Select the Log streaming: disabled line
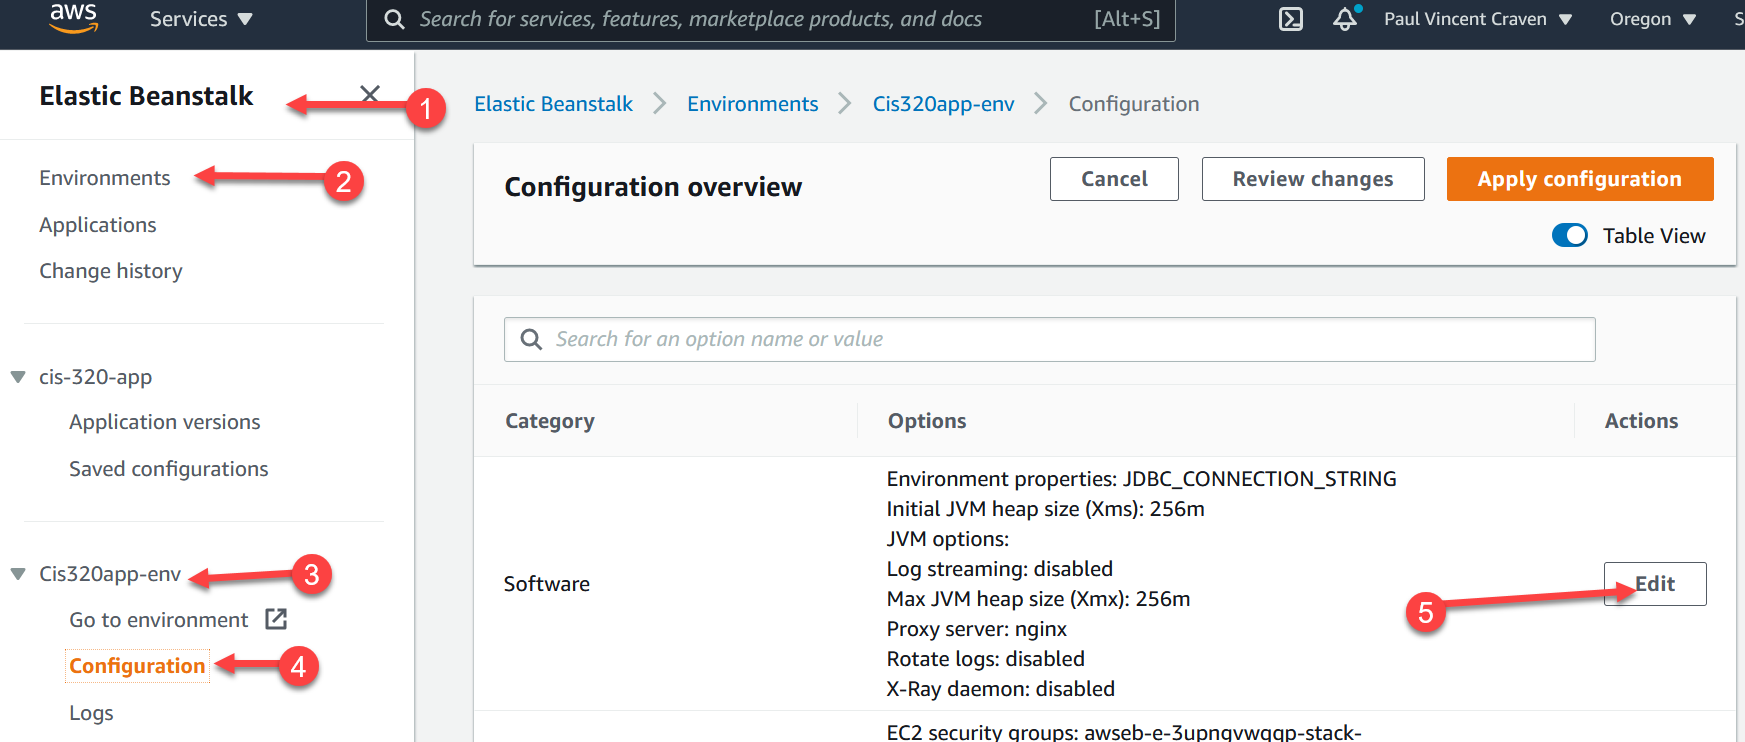 [1000, 569]
